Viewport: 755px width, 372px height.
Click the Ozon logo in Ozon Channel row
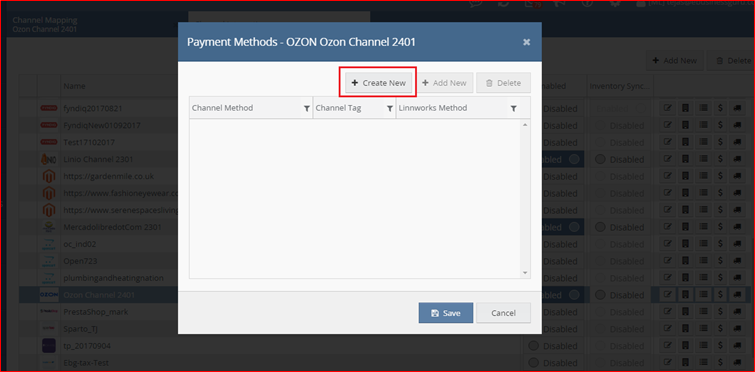click(x=49, y=295)
